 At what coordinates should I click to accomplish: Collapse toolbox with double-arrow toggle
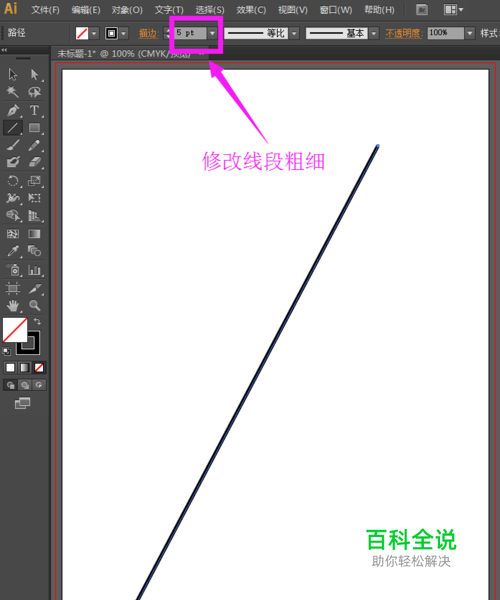(x=5, y=50)
